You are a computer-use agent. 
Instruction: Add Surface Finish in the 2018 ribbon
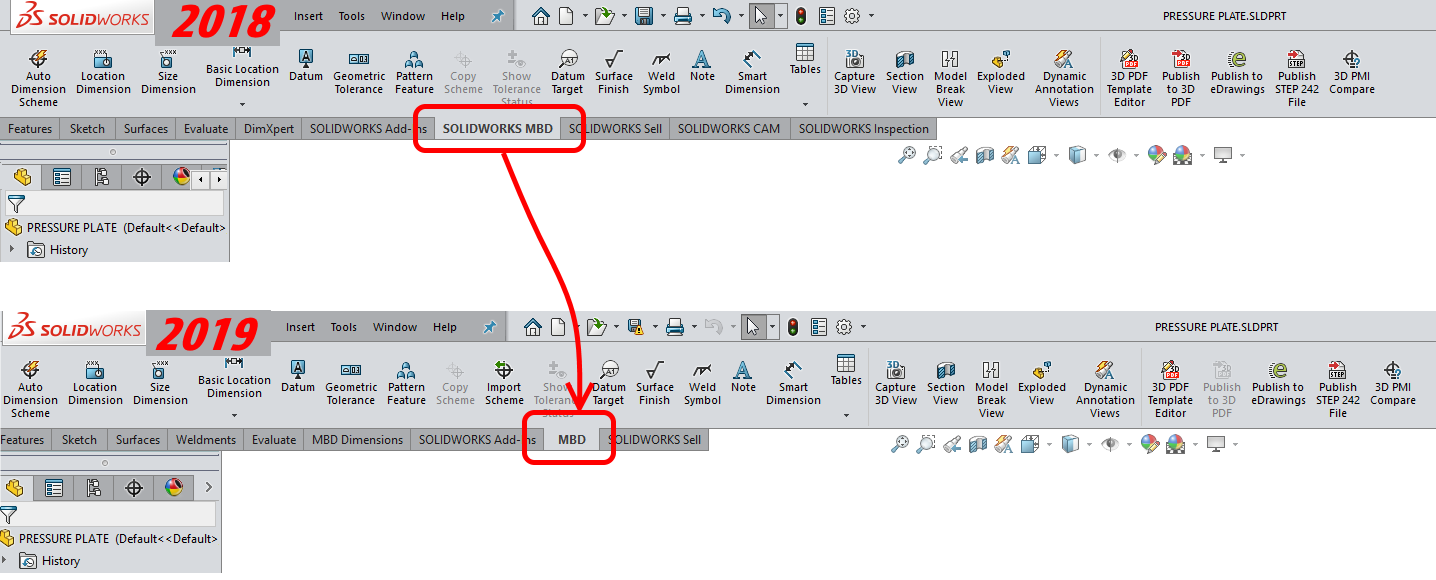point(613,72)
